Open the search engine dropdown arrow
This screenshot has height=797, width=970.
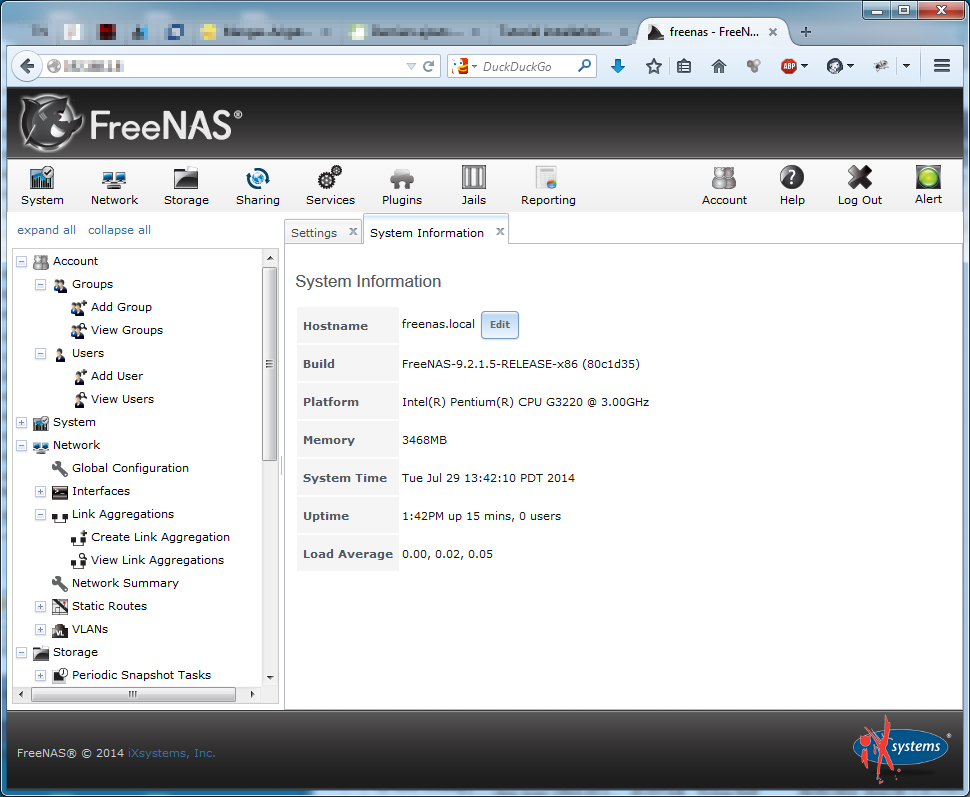pos(474,66)
